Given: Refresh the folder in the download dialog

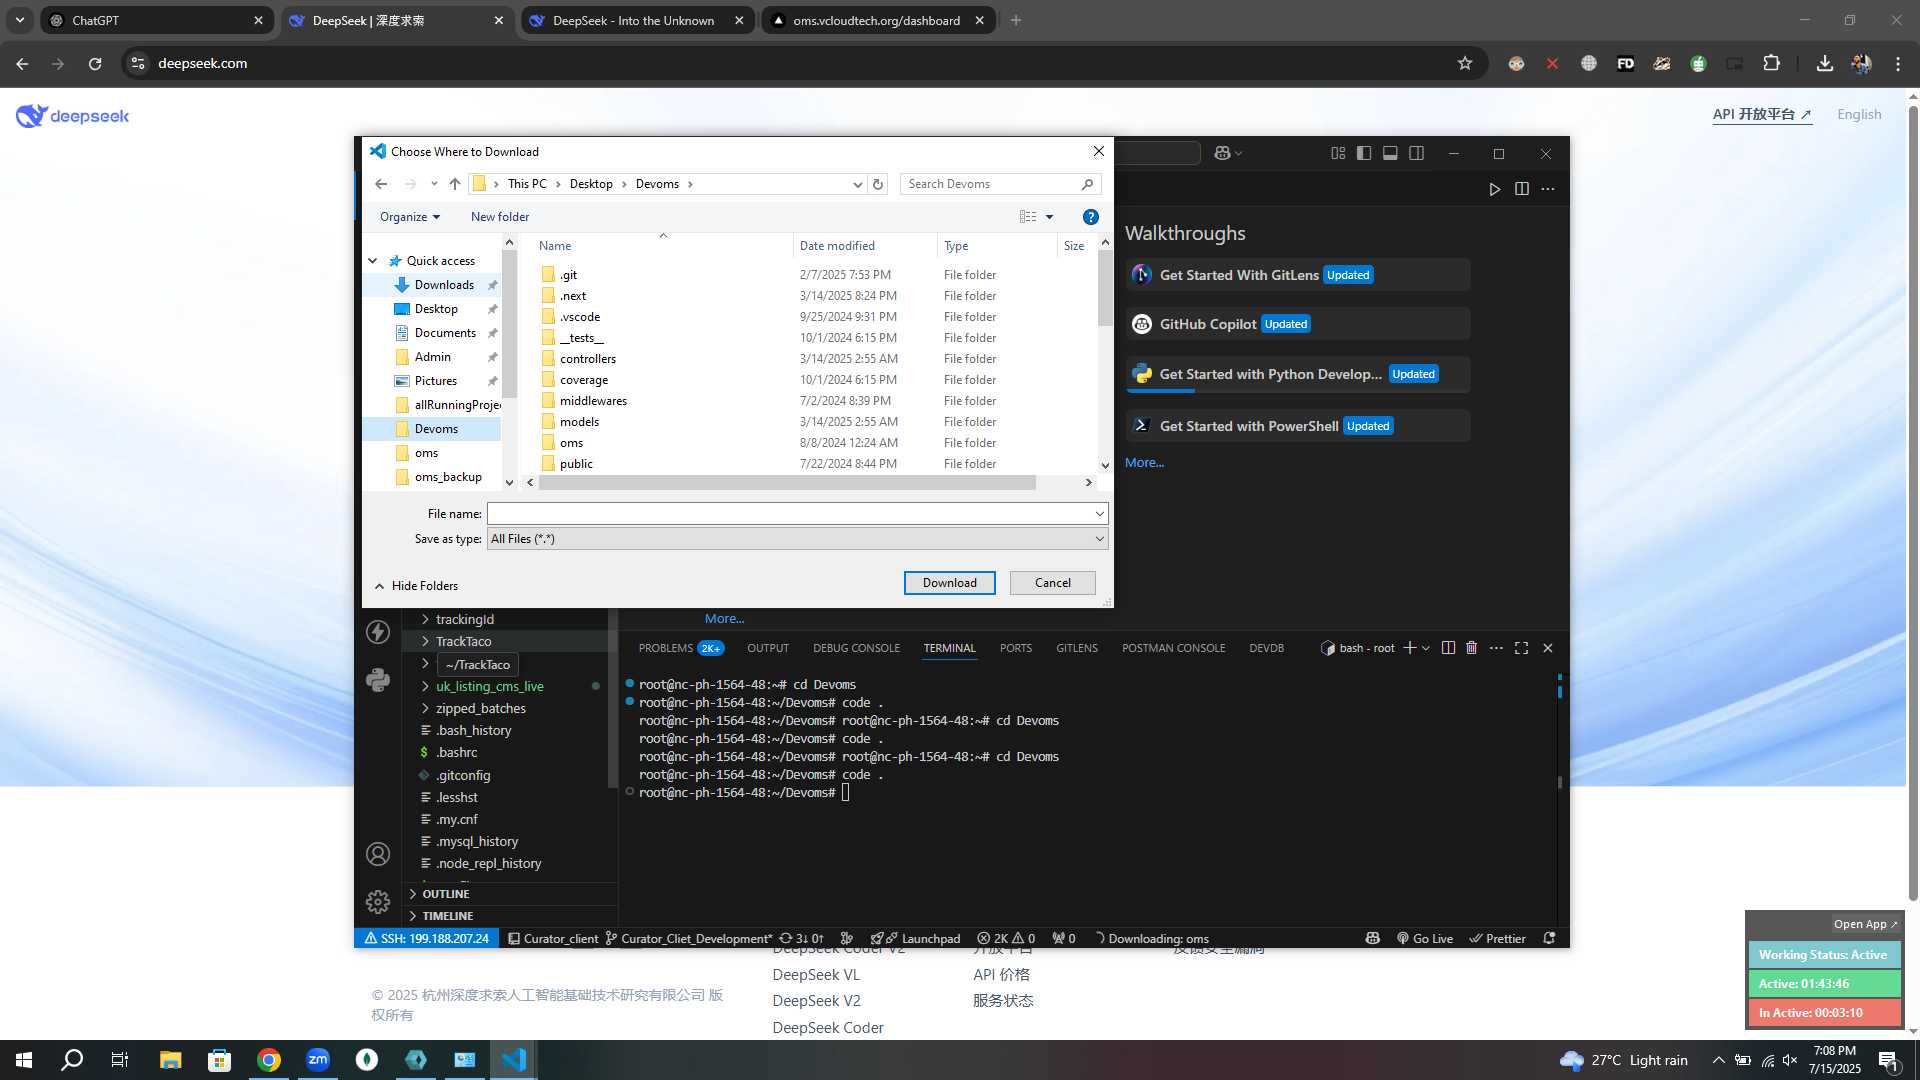Looking at the screenshot, I should click(x=878, y=184).
